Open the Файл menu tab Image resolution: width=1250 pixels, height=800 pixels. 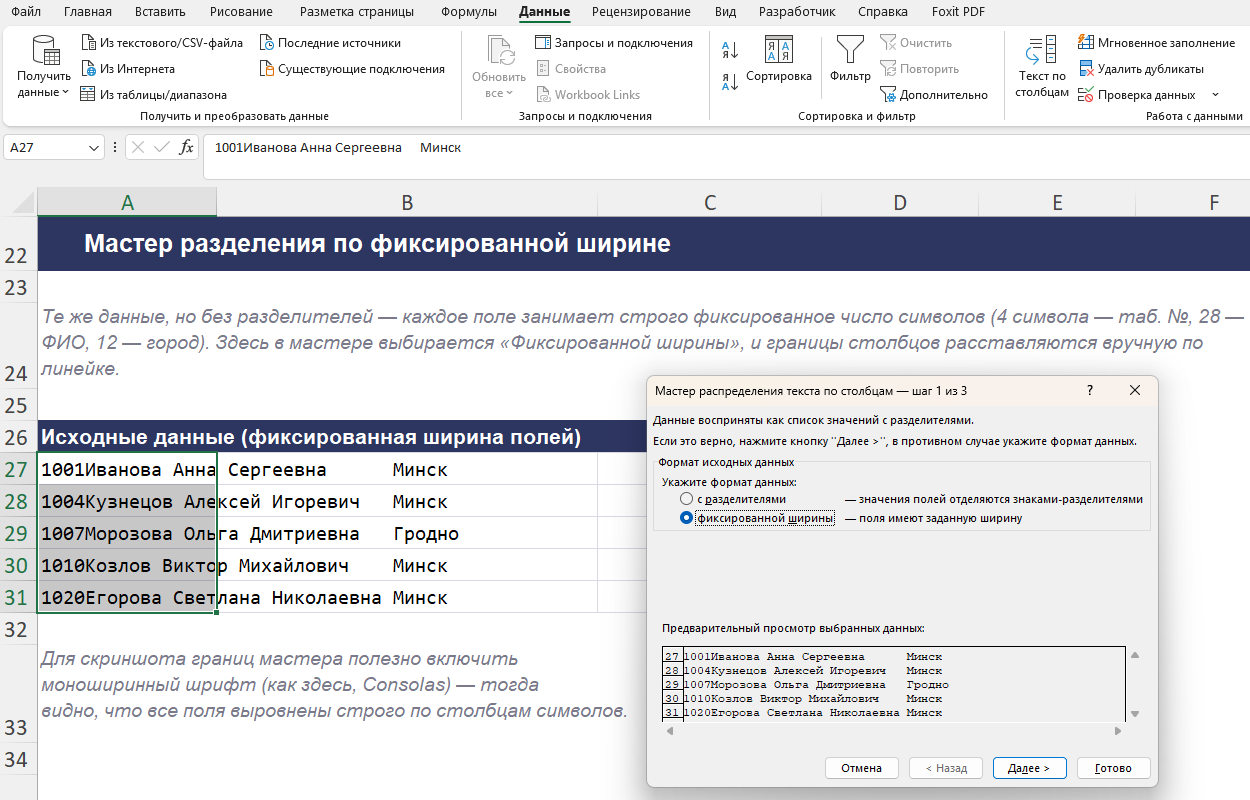pos(26,12)
